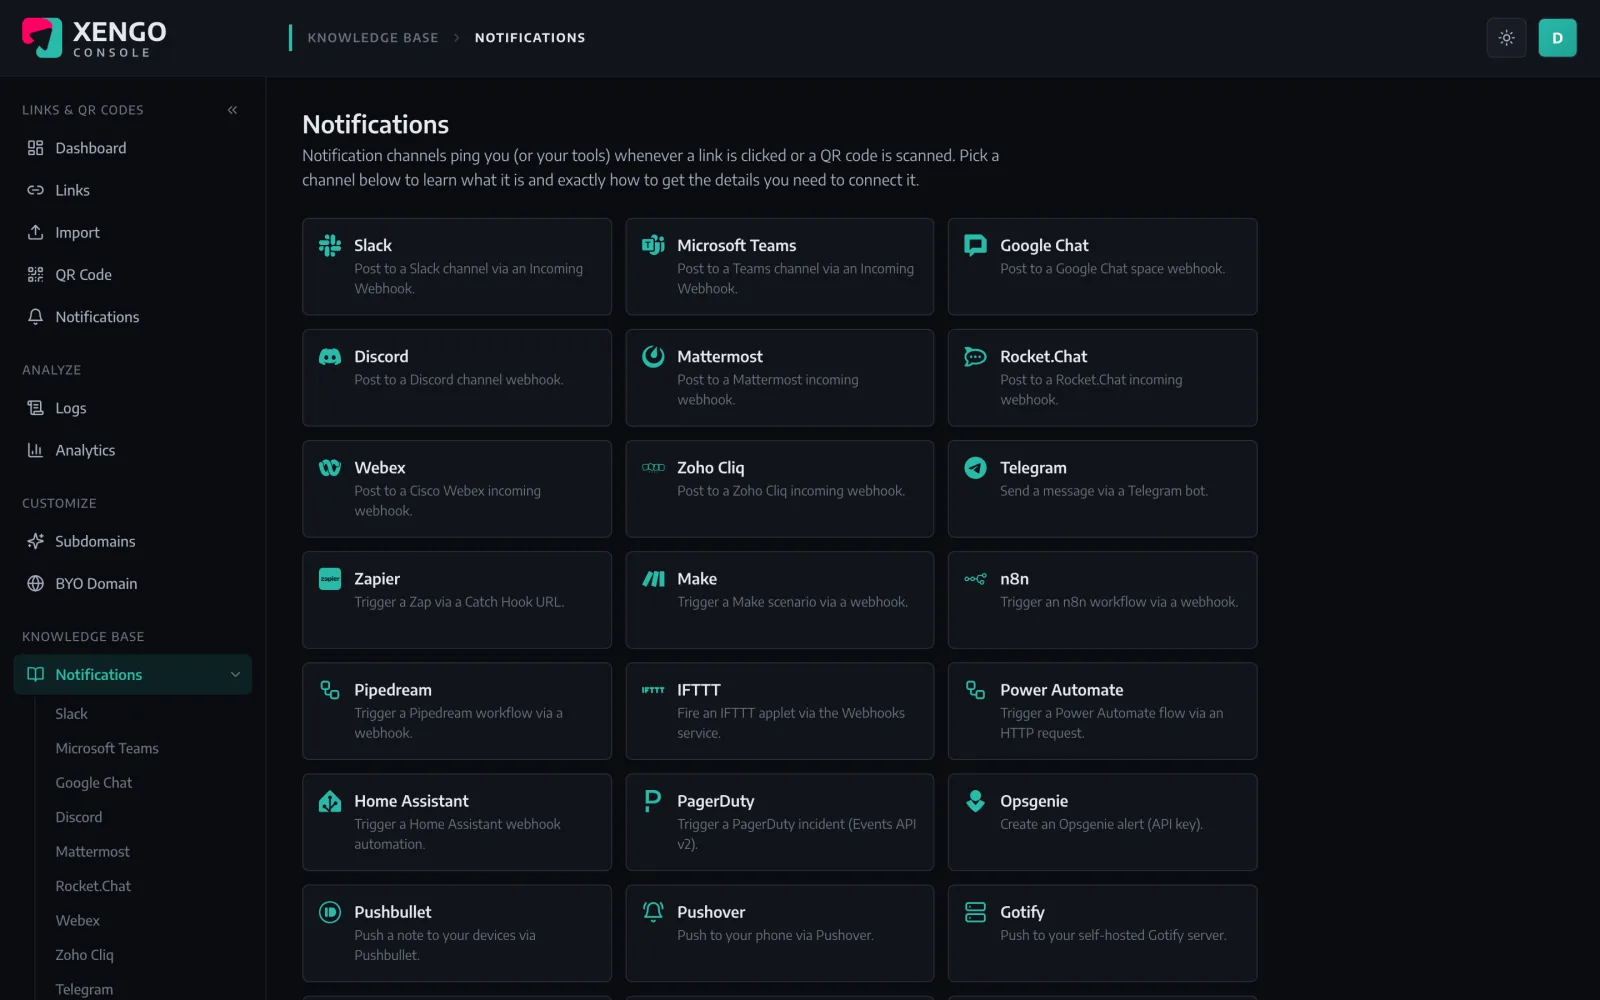Click the Telegram paper plane icon
This screenshot has height=1000, width=1600.
(975, 468)
